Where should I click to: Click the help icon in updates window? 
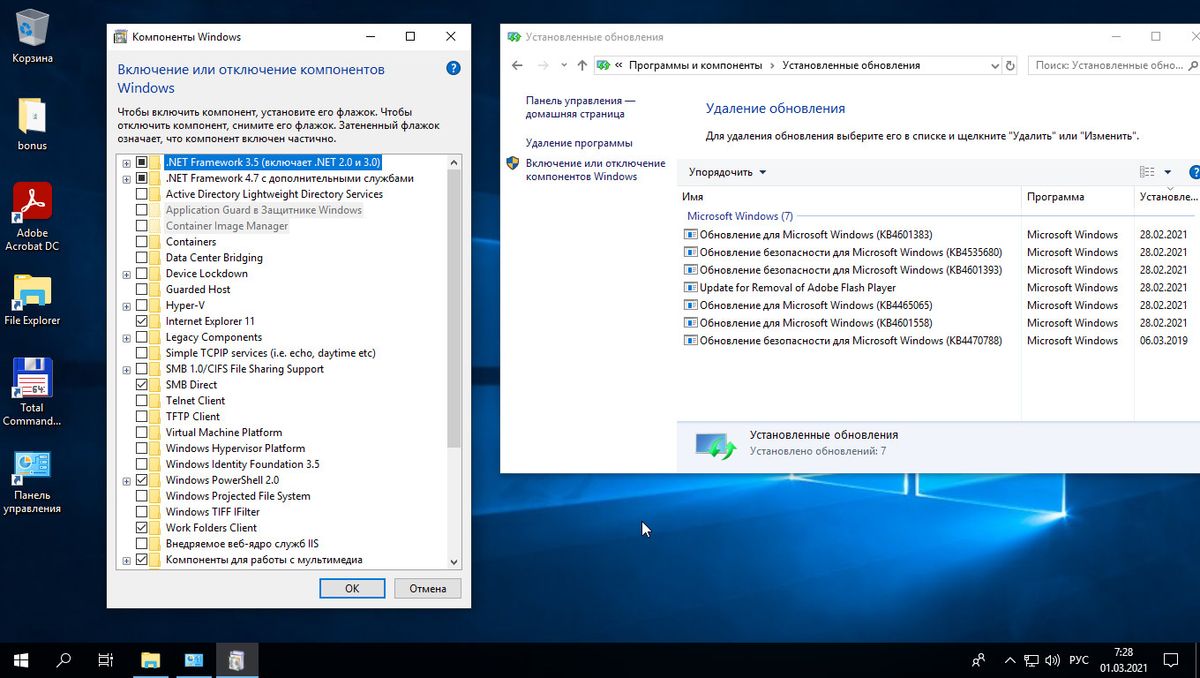1194,172
